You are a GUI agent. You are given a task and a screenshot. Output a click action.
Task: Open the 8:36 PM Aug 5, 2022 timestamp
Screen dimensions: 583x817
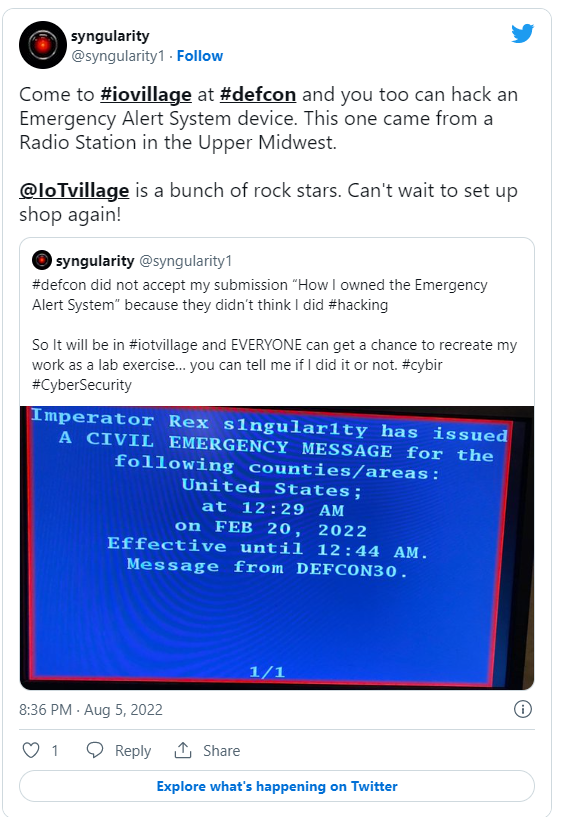(91, 710)
